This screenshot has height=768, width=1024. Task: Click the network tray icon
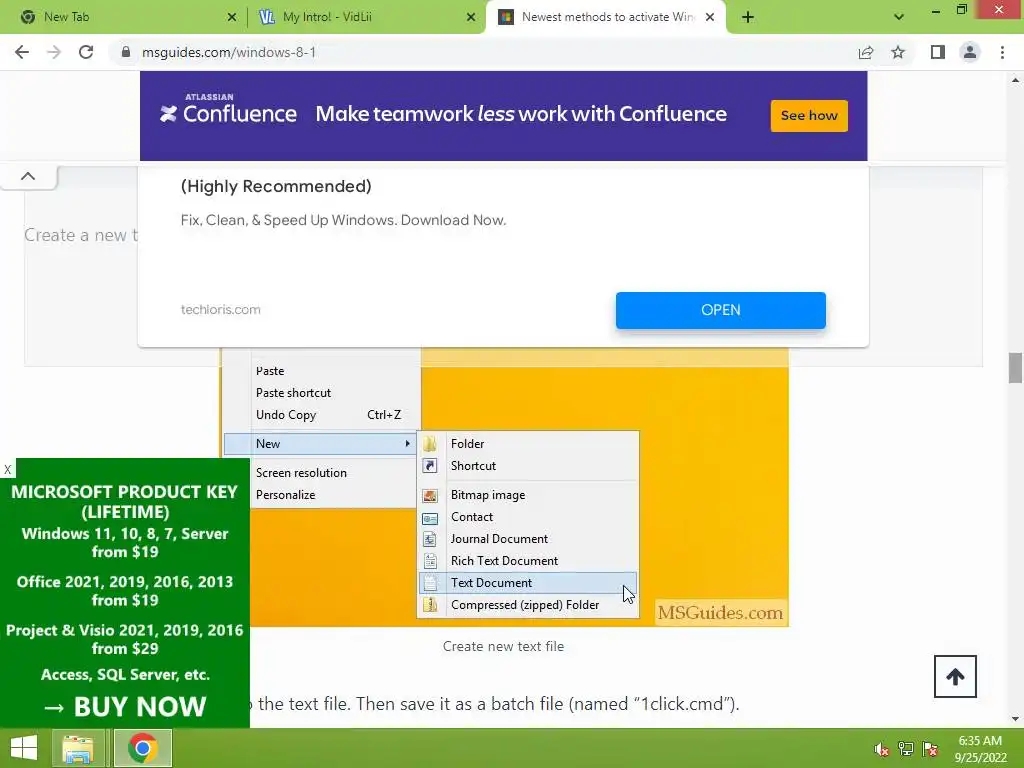906,750
